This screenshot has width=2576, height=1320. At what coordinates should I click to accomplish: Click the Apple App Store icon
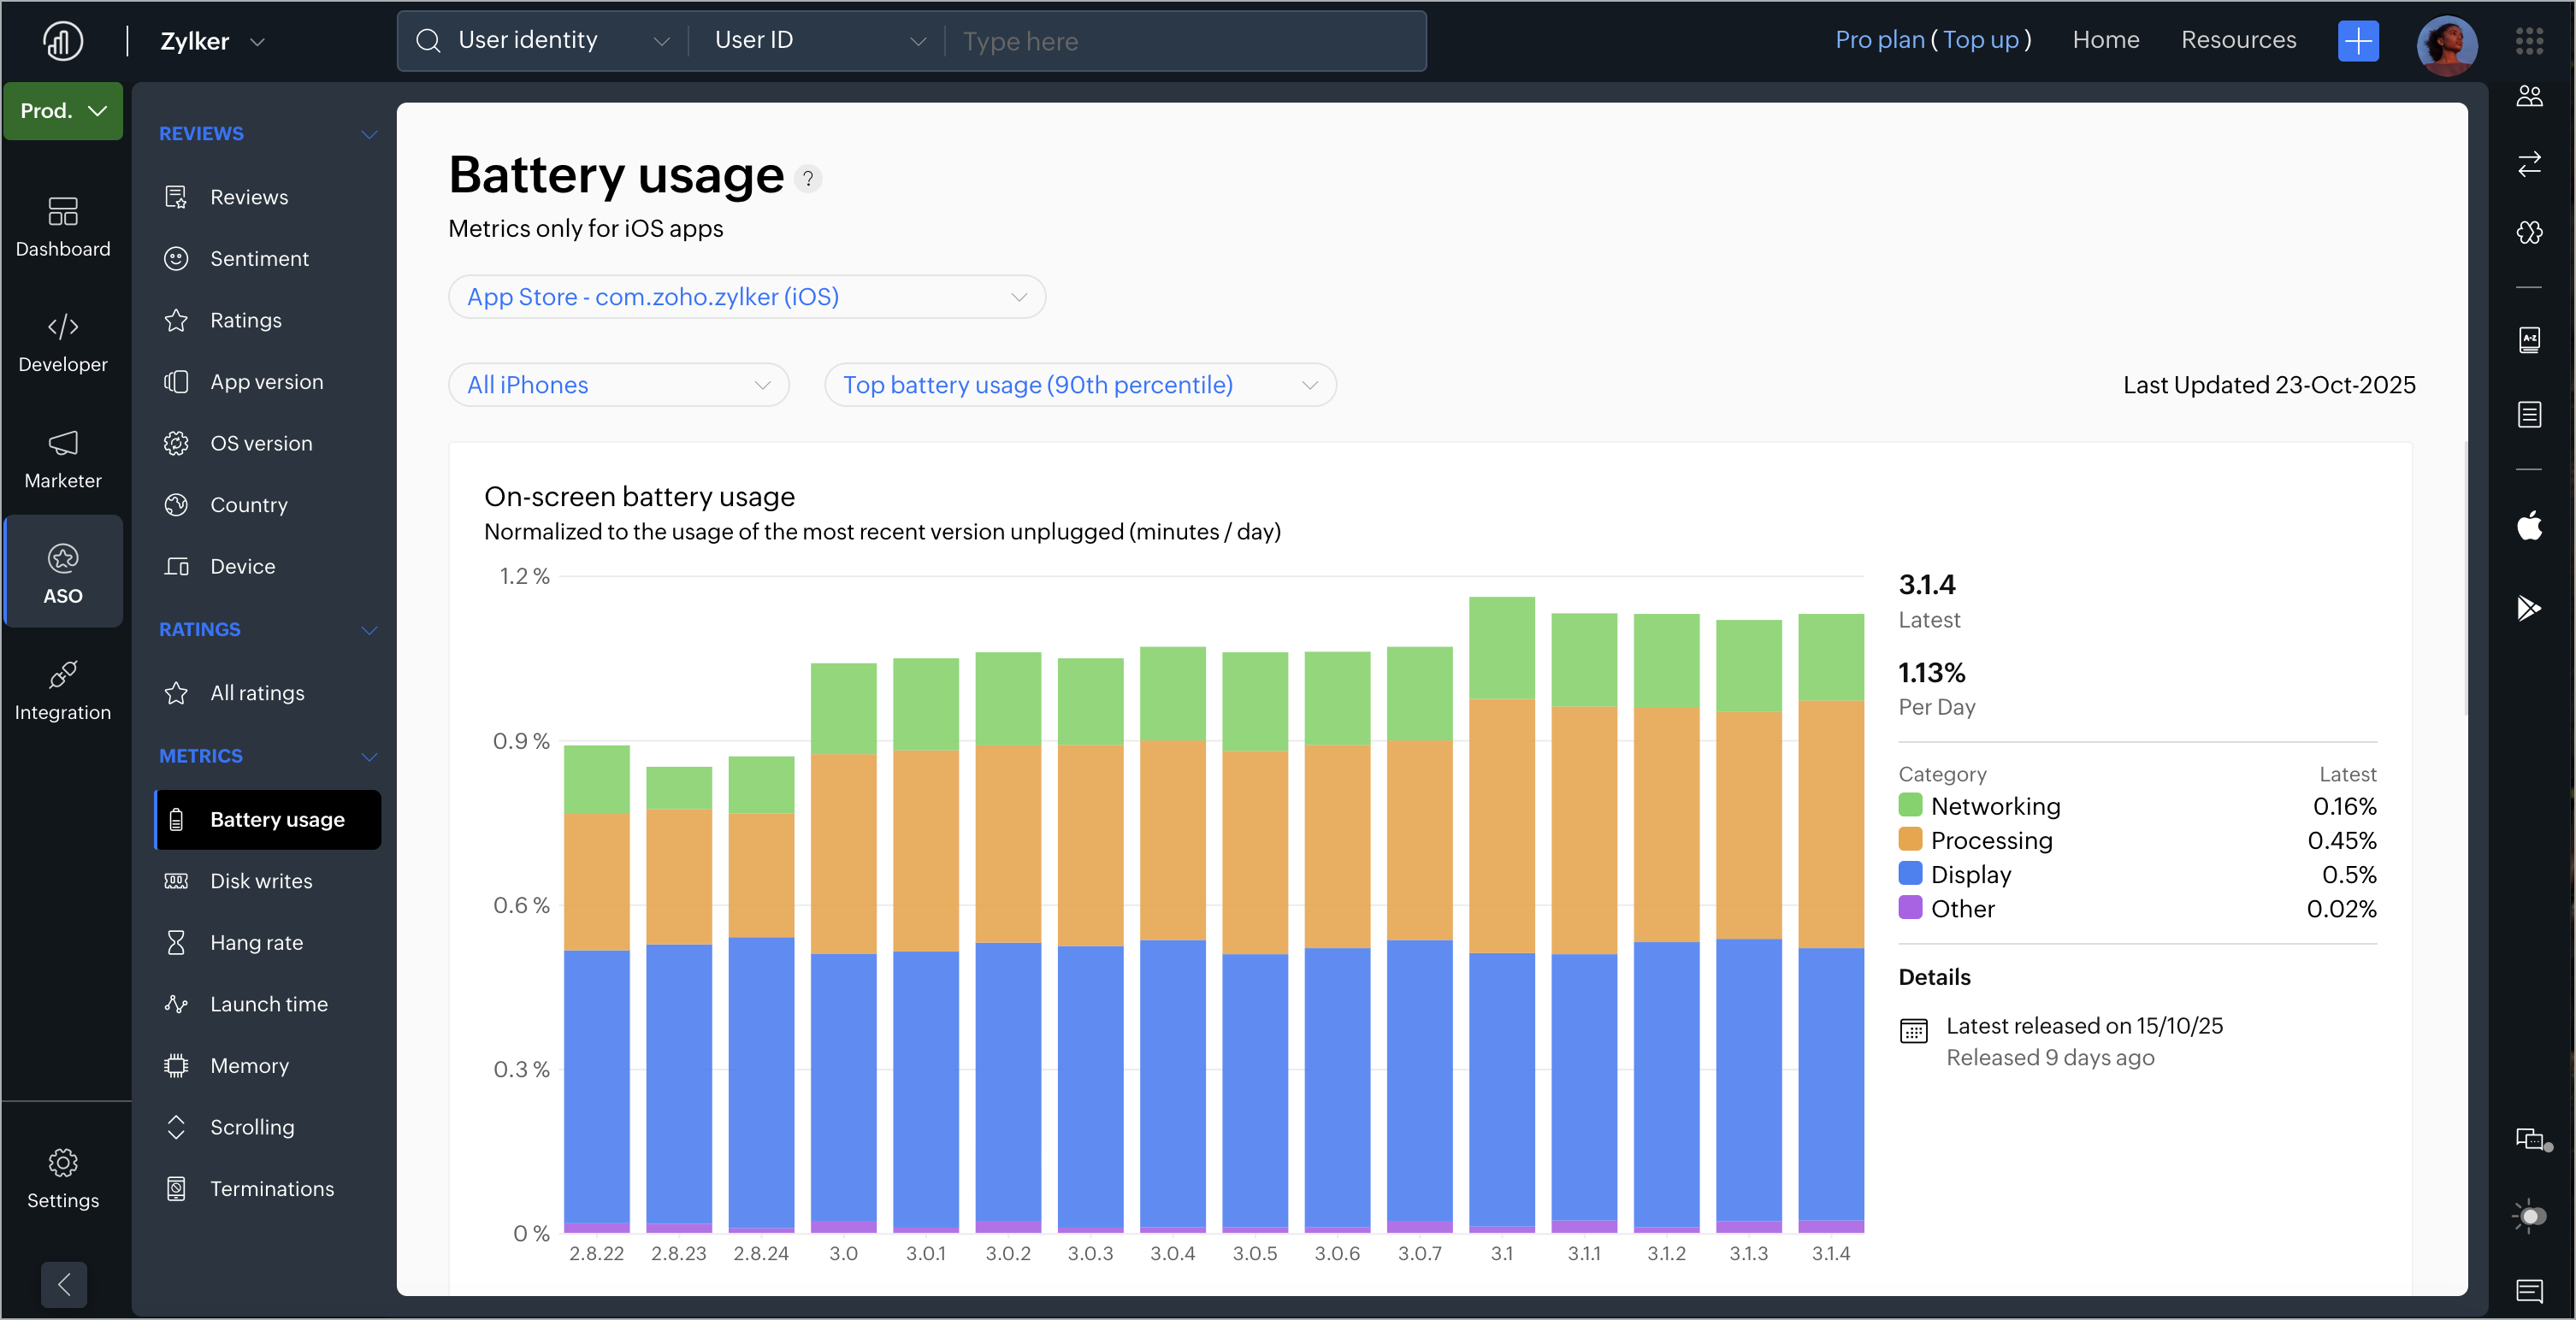point(2529,526)
